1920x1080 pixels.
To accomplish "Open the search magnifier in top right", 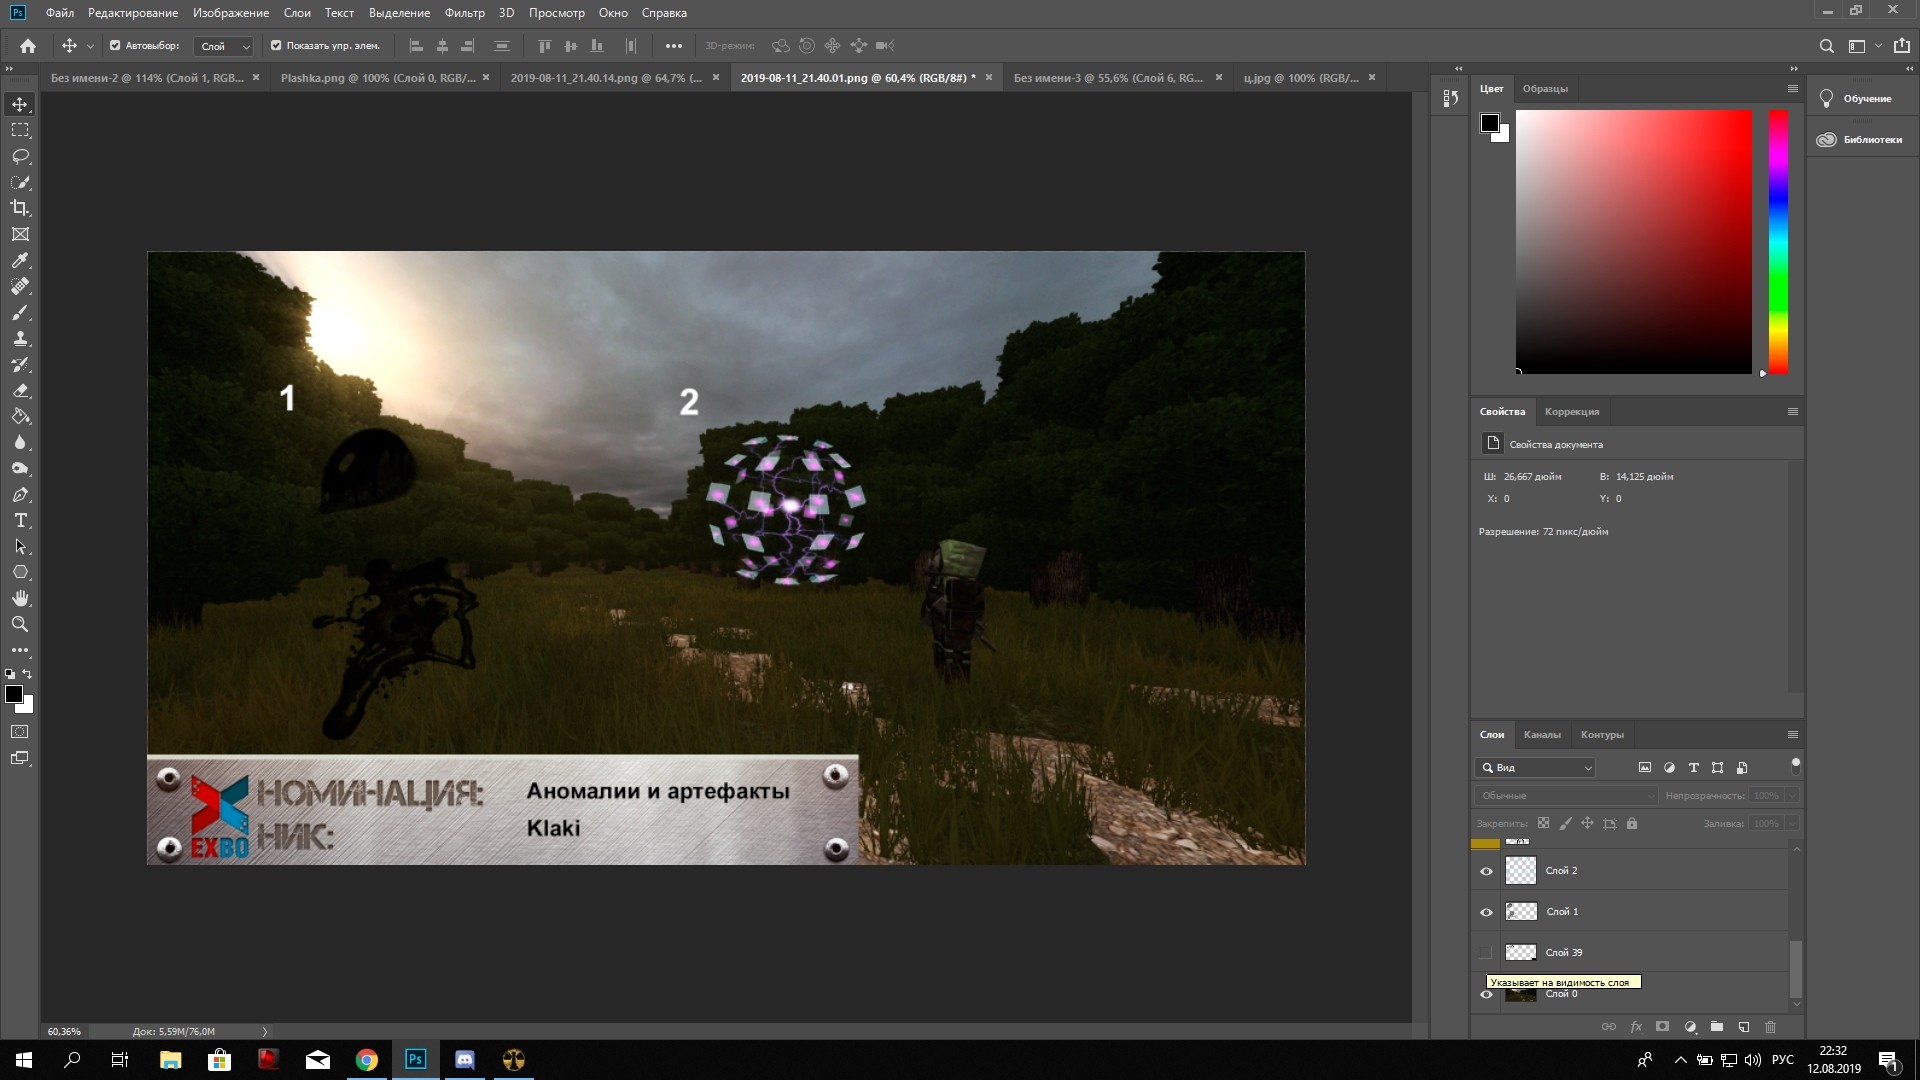I will click(x=1826, y=46).
